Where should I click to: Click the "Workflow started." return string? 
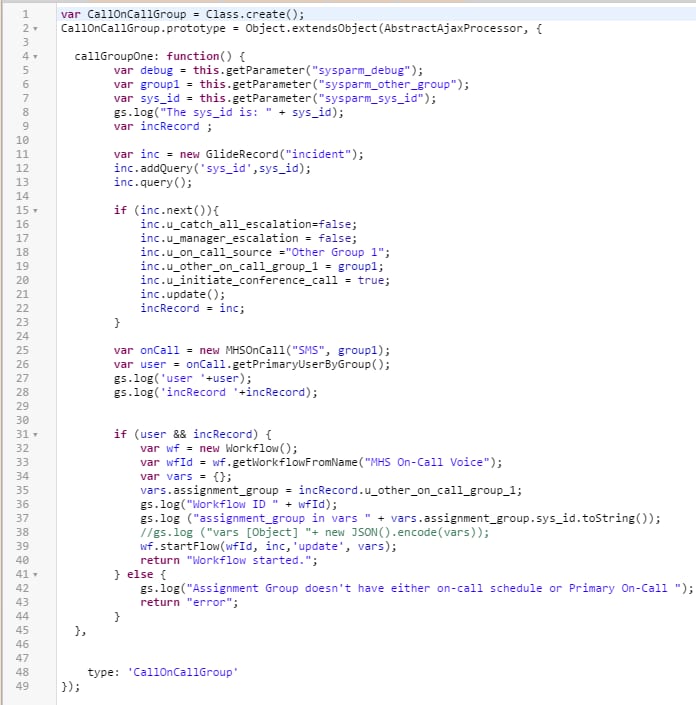[x=249, y=560]
